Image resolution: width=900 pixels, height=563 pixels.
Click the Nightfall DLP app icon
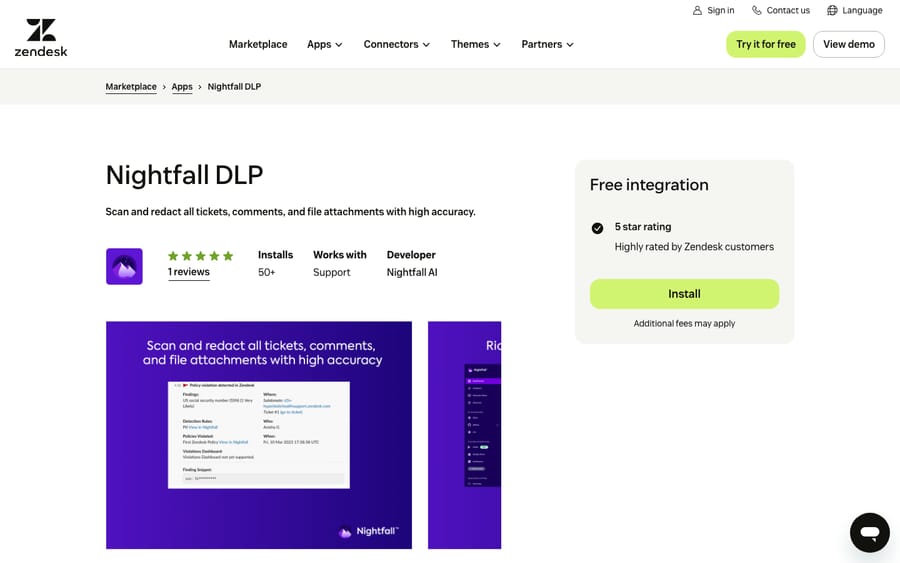click(124, 266)
